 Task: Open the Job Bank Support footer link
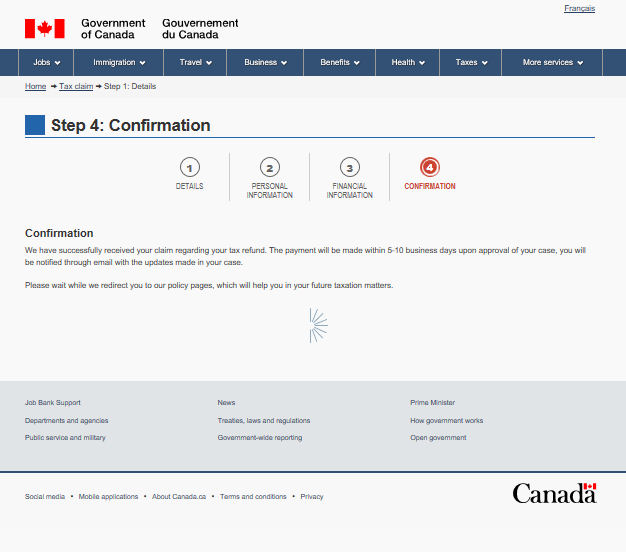(x=53, y=402)
